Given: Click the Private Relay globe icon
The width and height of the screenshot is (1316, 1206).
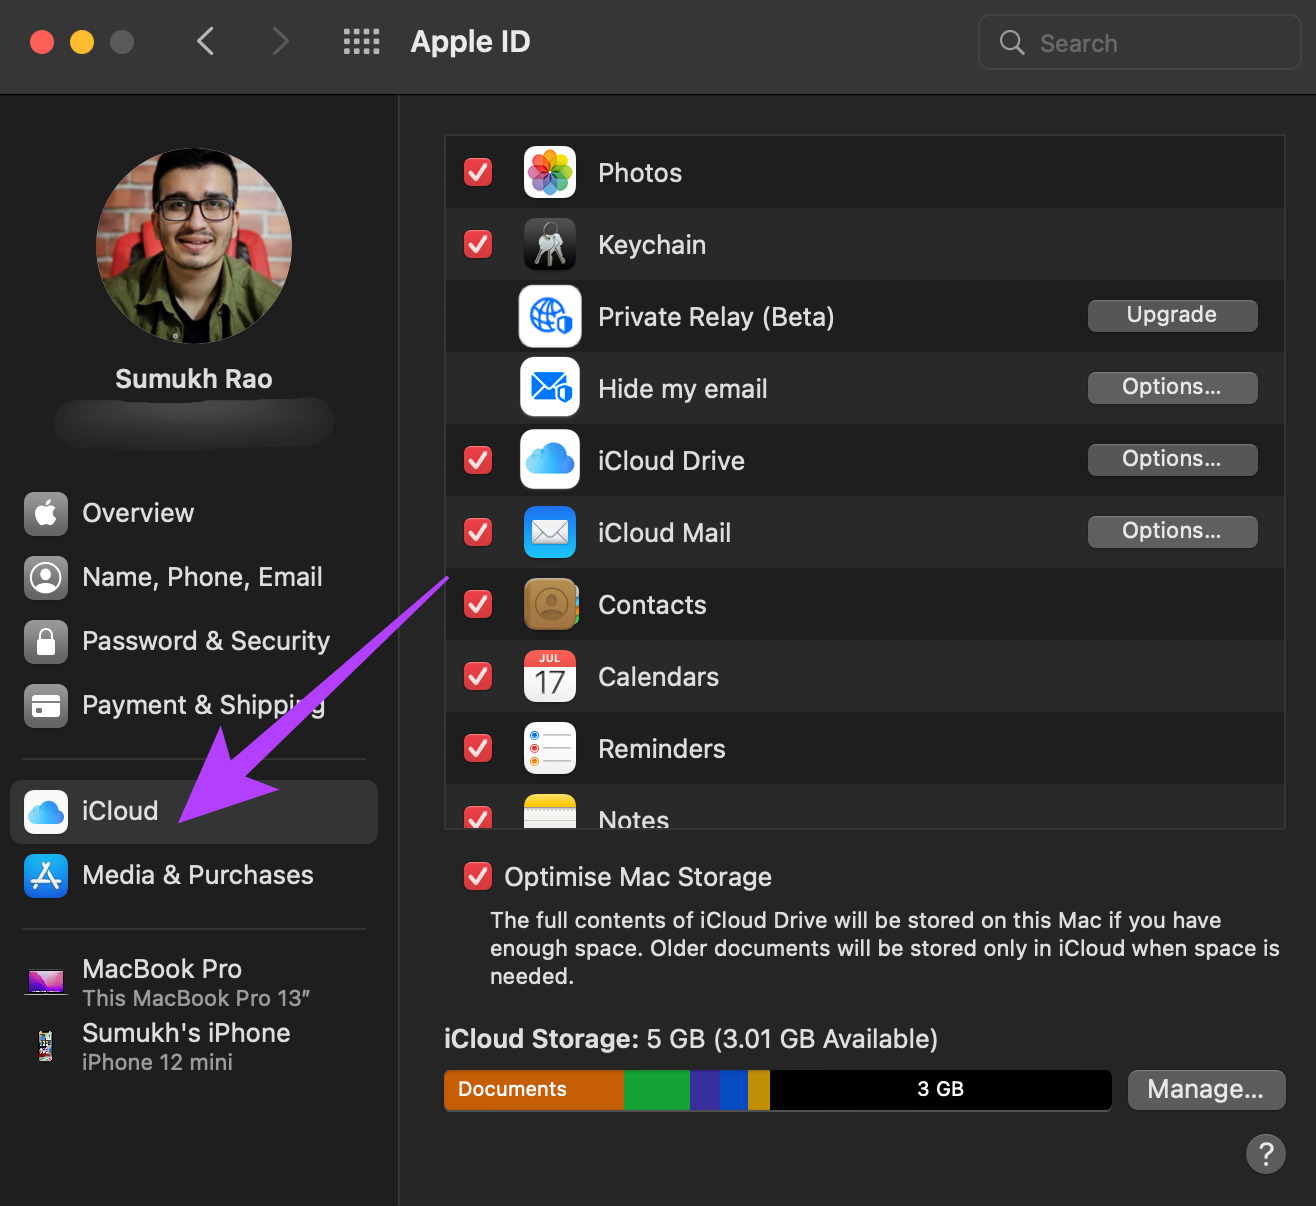Looking at the screenshot, I should pos(550,316).
